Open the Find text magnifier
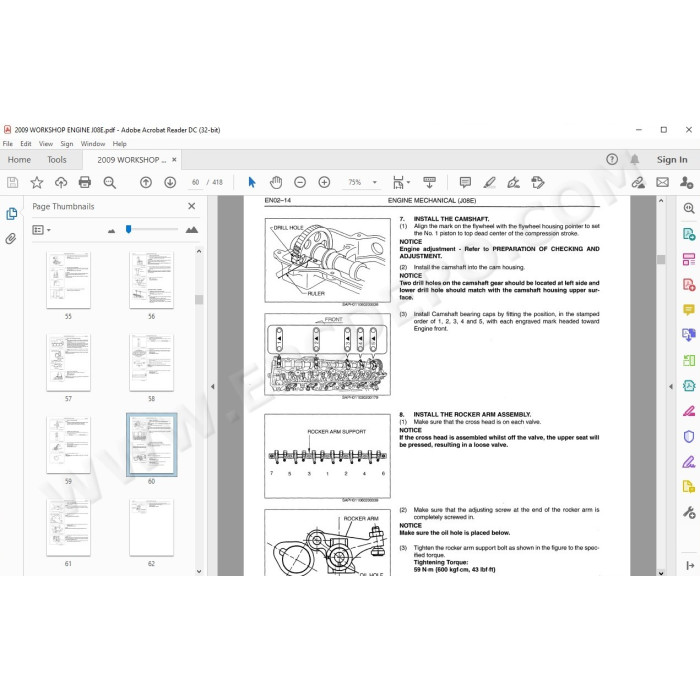The image size is (700, 700). click(x=109, y=182)
